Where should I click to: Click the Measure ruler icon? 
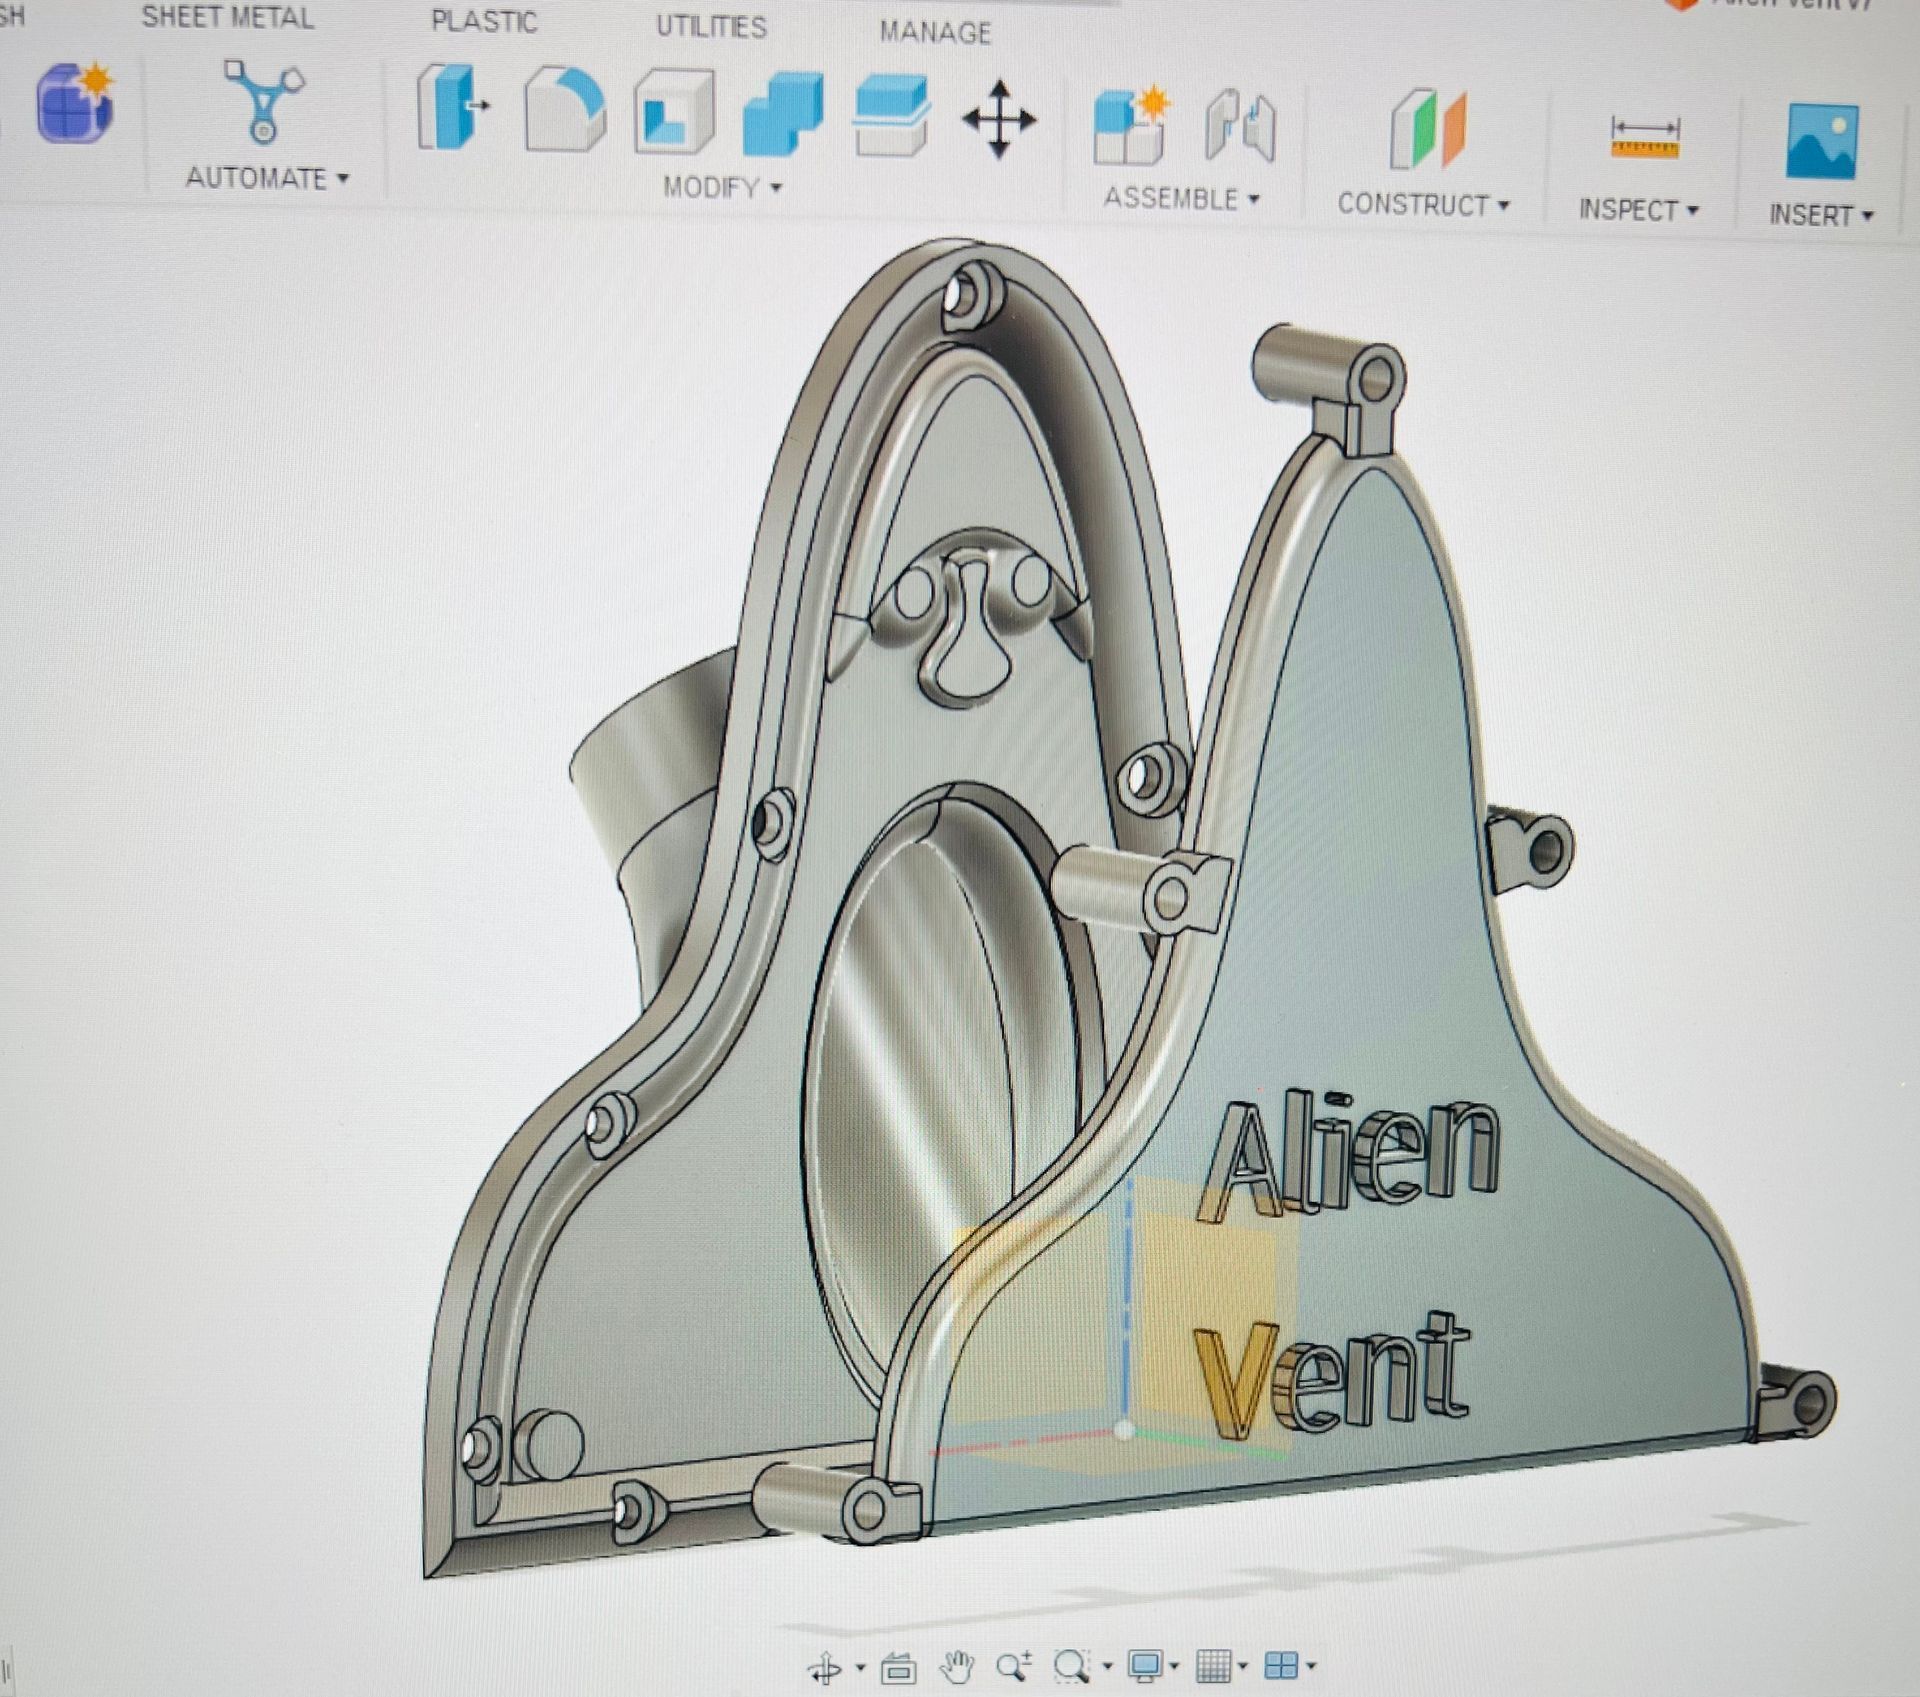tap(1644, 138)
